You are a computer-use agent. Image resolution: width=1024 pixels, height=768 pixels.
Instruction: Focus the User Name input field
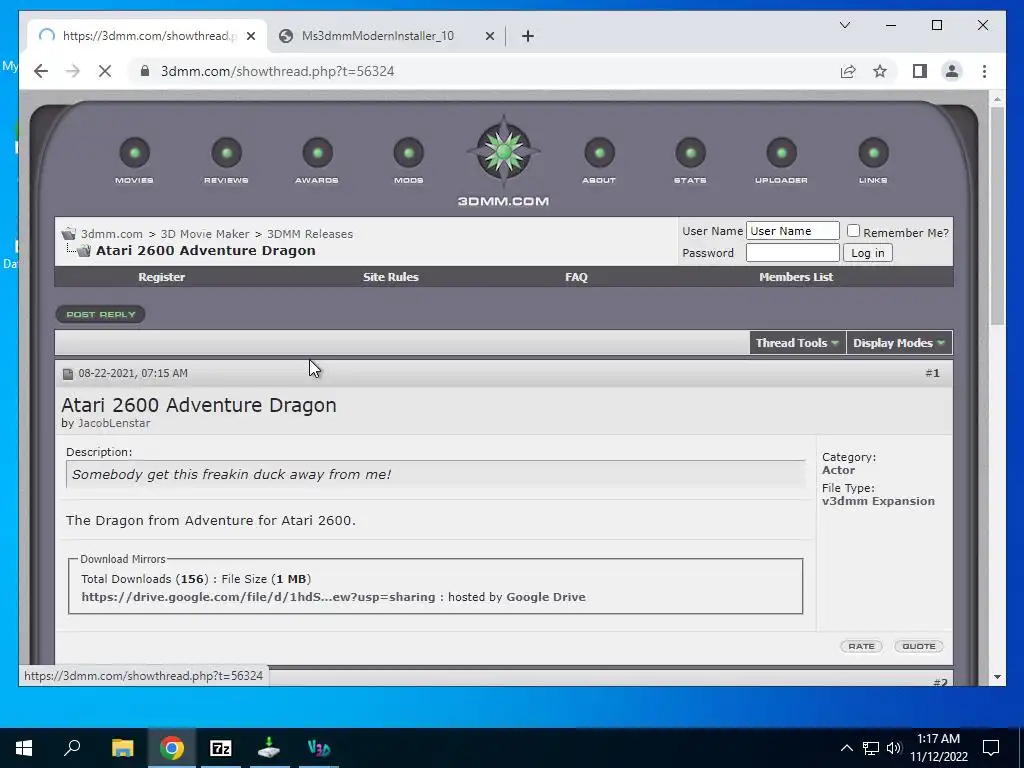click(792, 231)
